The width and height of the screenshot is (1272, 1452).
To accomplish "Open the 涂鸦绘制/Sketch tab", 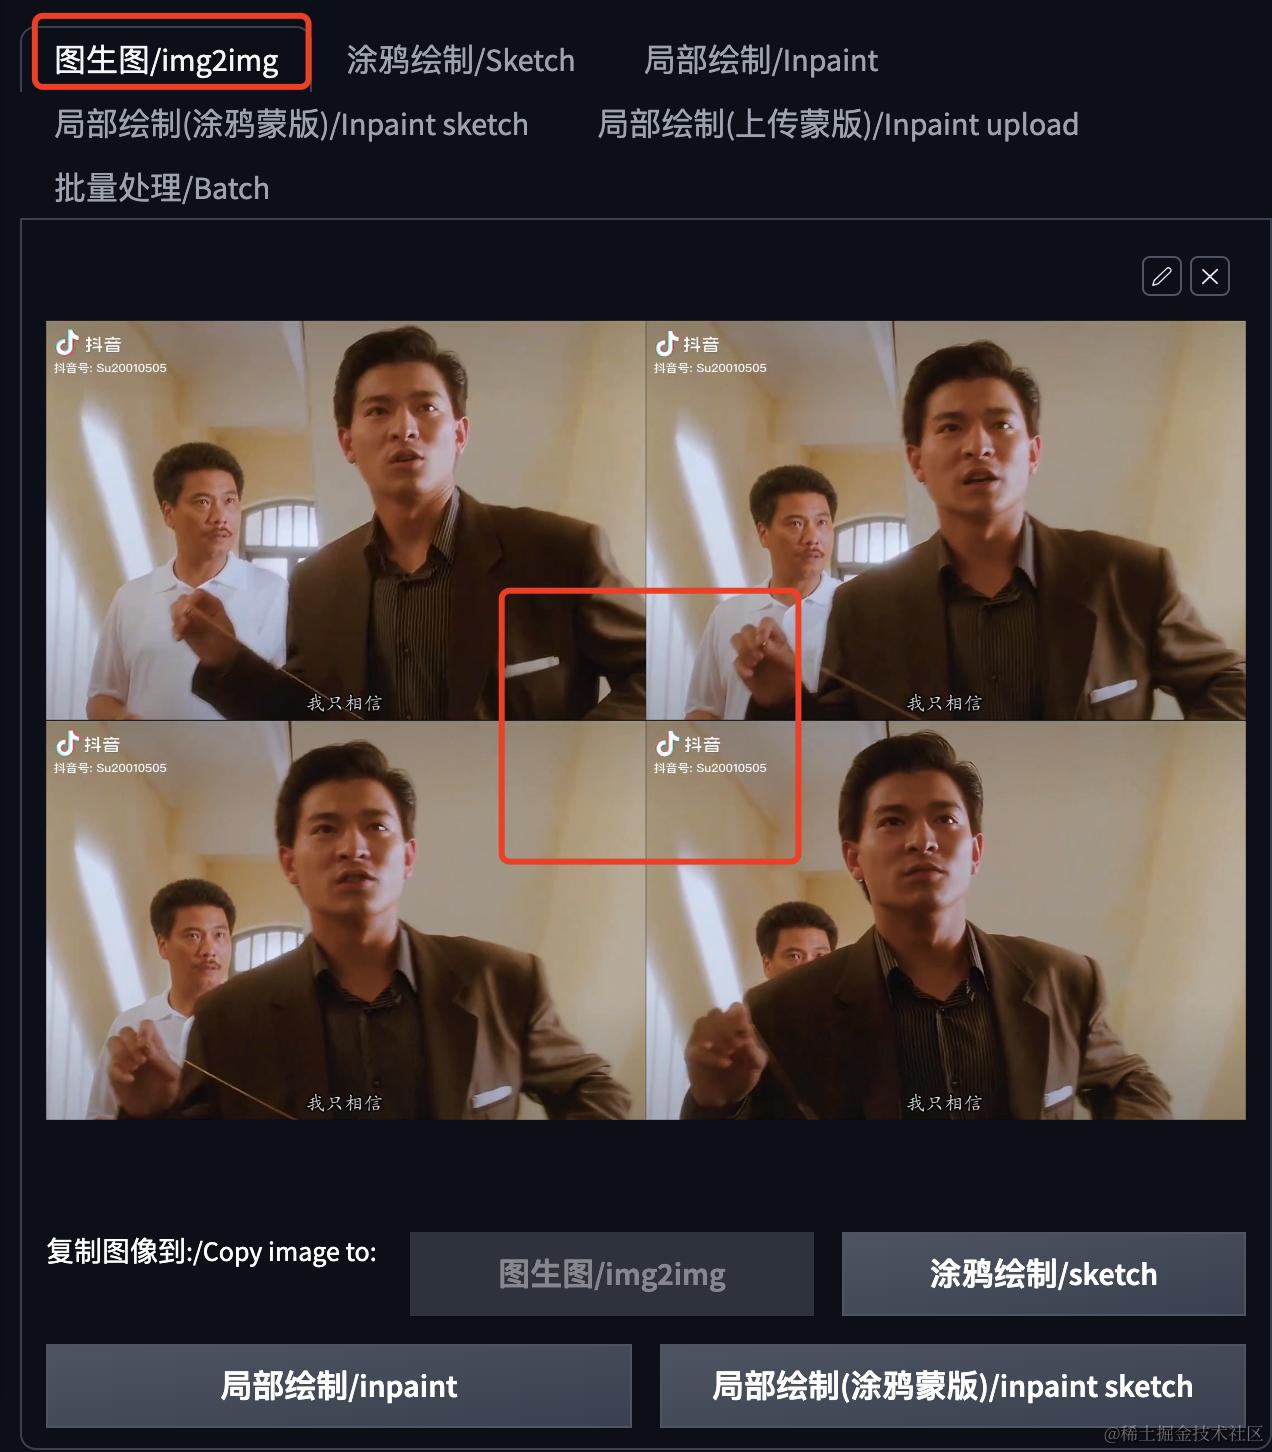I will pyautogui.click(x=461, y=60).
